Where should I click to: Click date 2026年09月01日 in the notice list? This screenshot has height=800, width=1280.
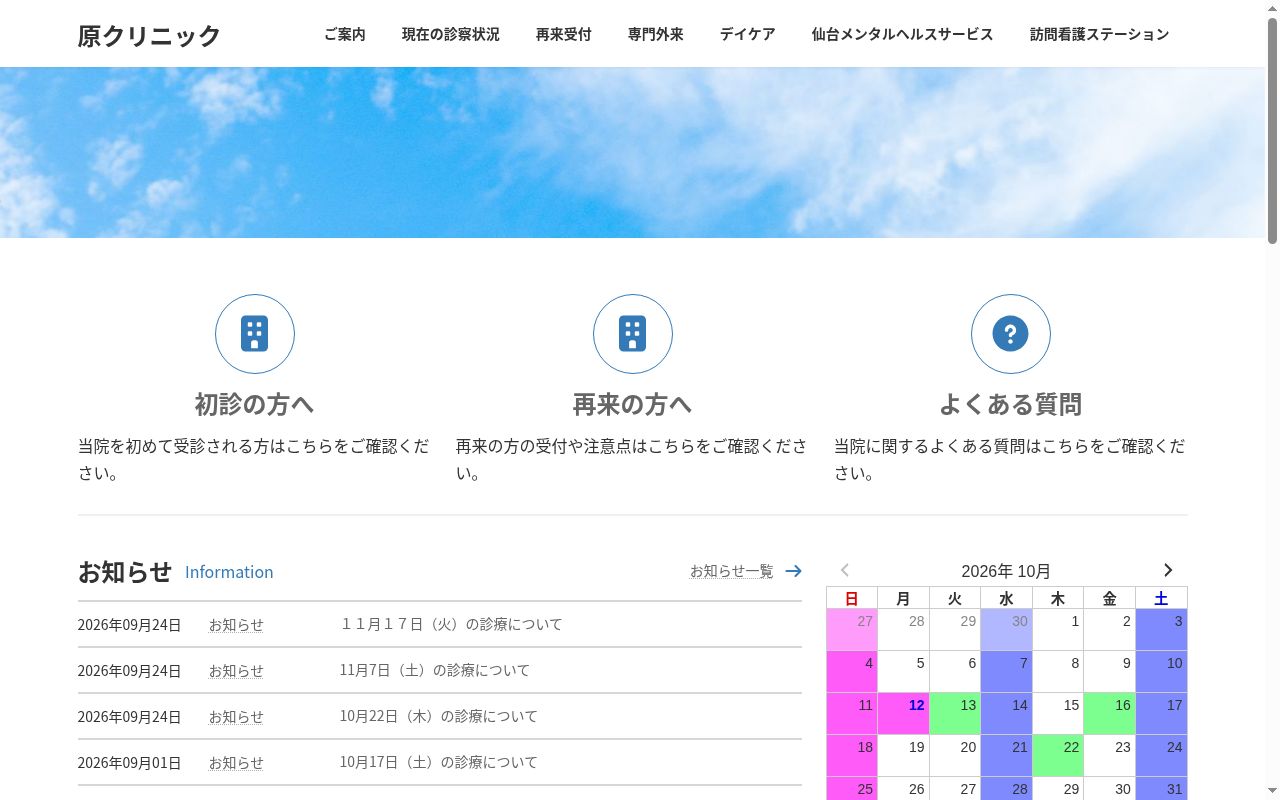coord(130,763)
